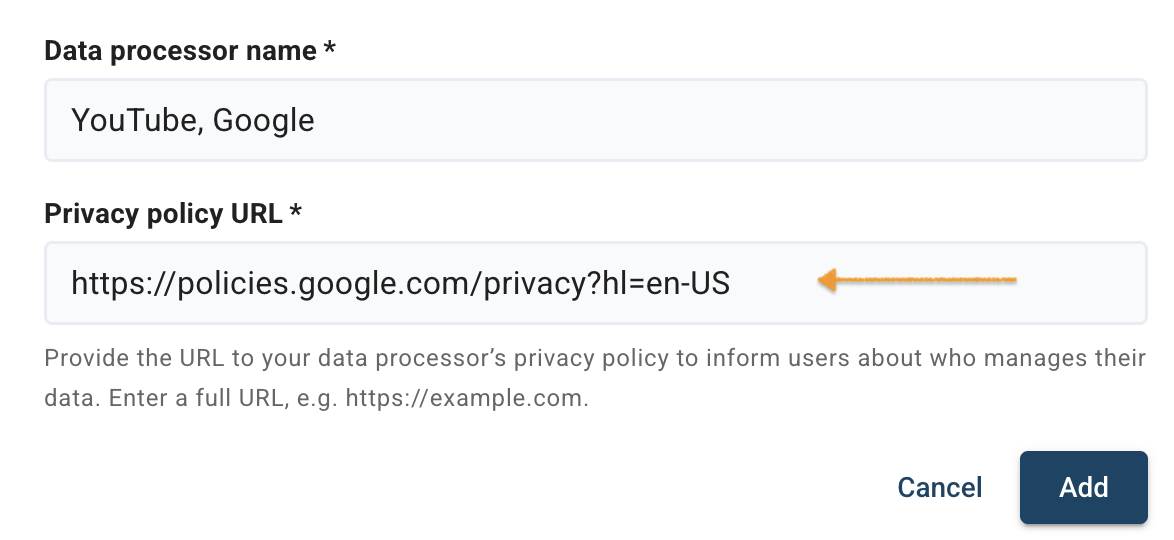Click the Cancel link
Screen dimensions: 1174x540
[939, 487]
